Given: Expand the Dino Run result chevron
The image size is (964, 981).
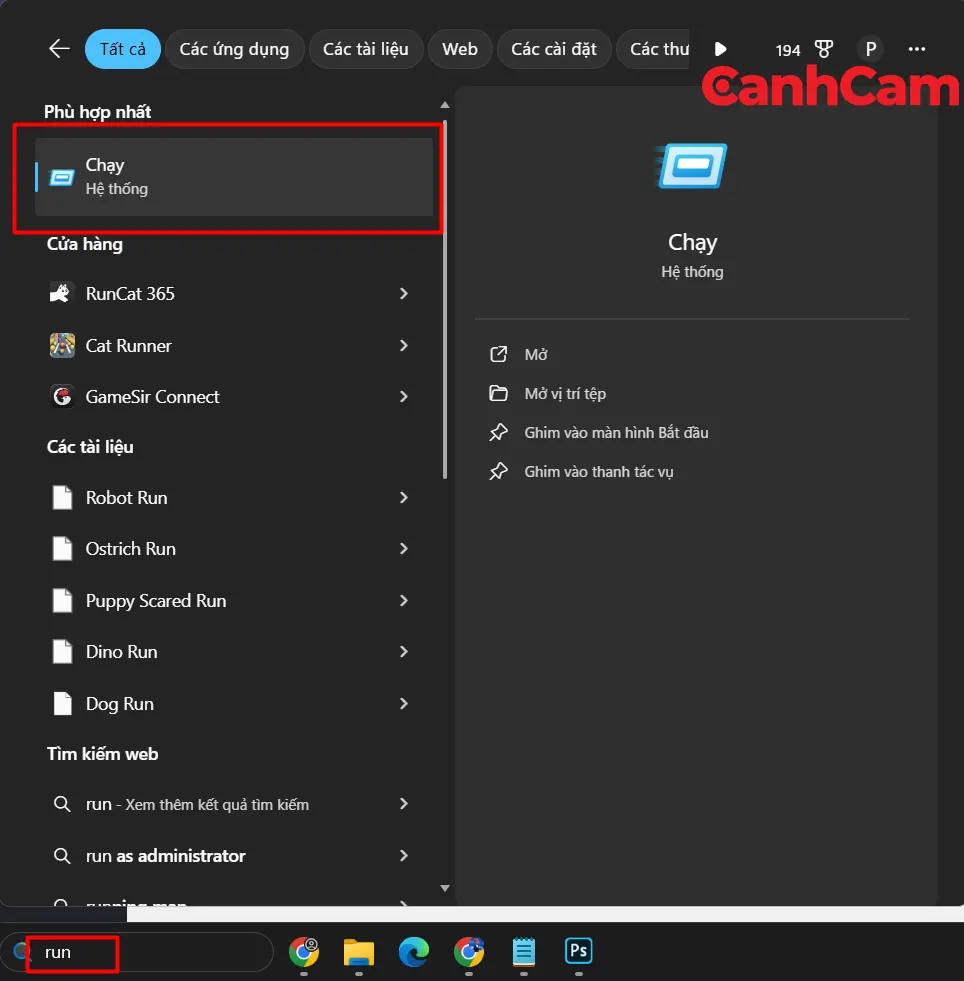Looking at the screenshot, I should click(x=404, y=652).
